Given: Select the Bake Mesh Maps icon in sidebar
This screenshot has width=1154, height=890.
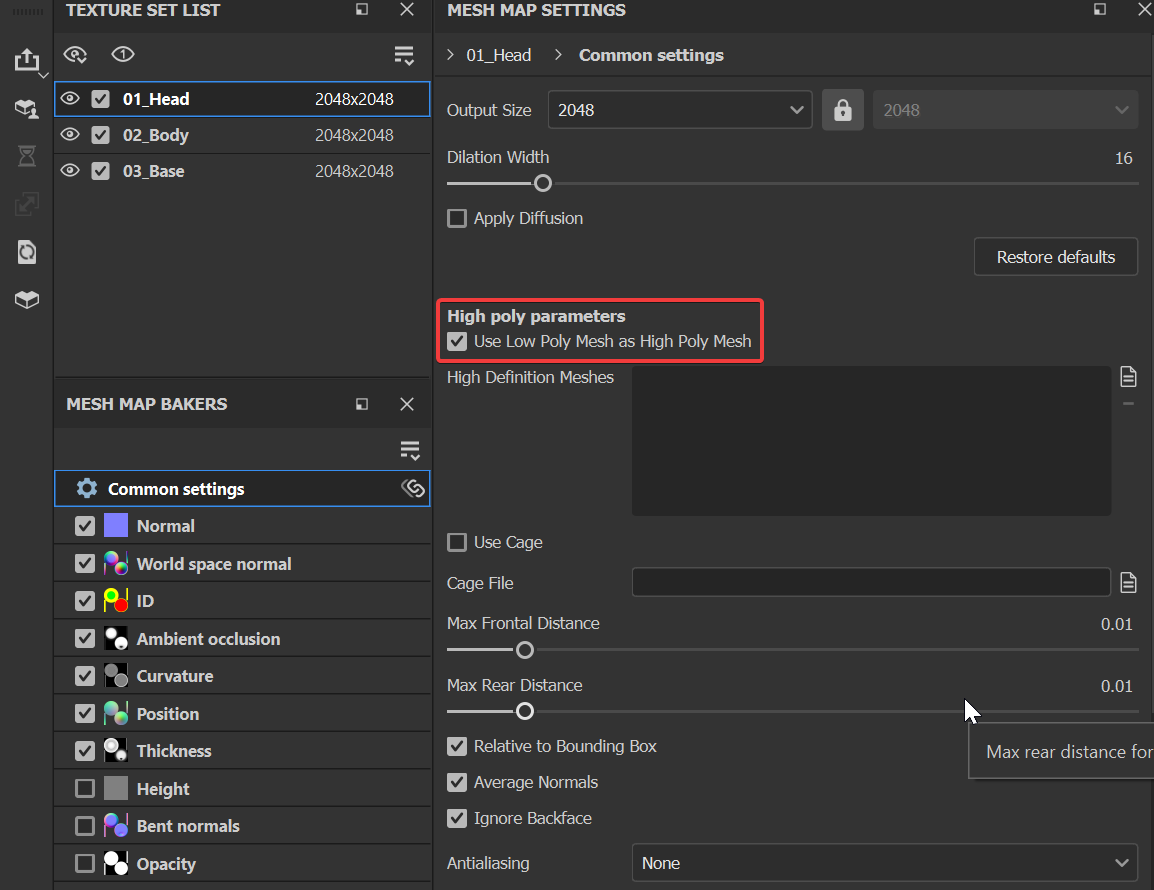Looking at the screenshot, I should [x=27, y=108].
